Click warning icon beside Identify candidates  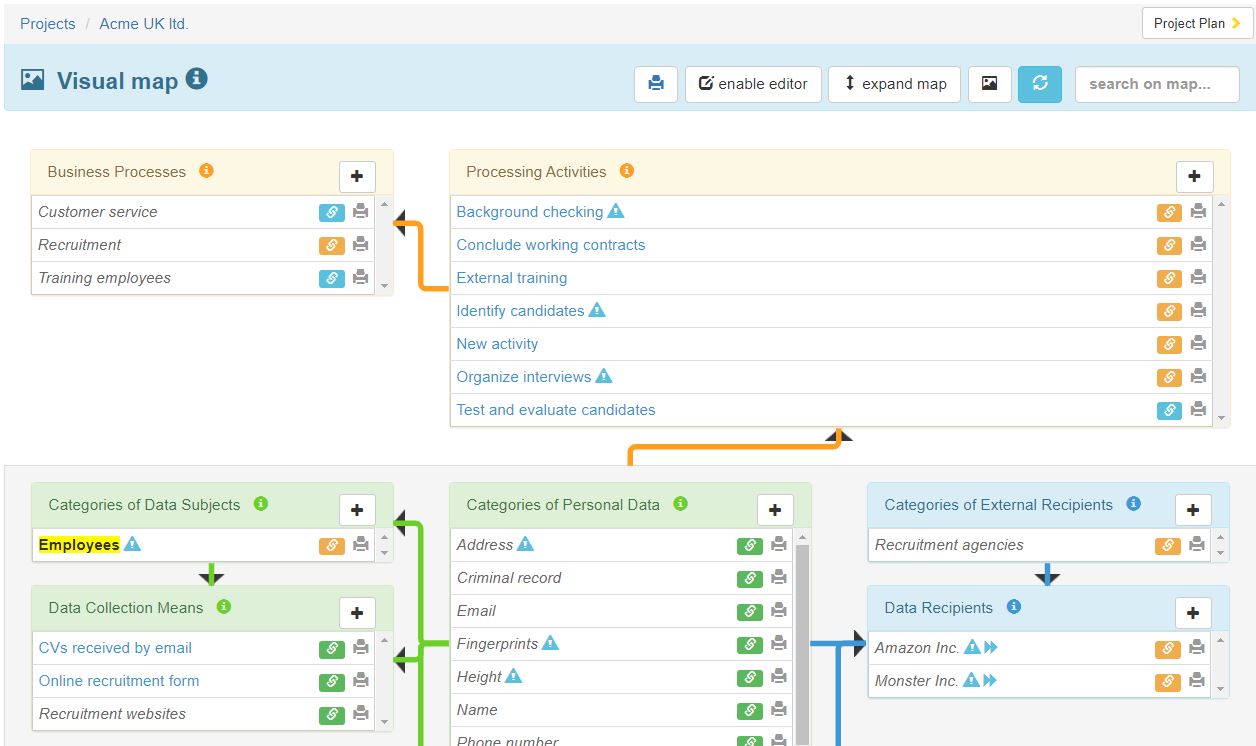[597, 310]
